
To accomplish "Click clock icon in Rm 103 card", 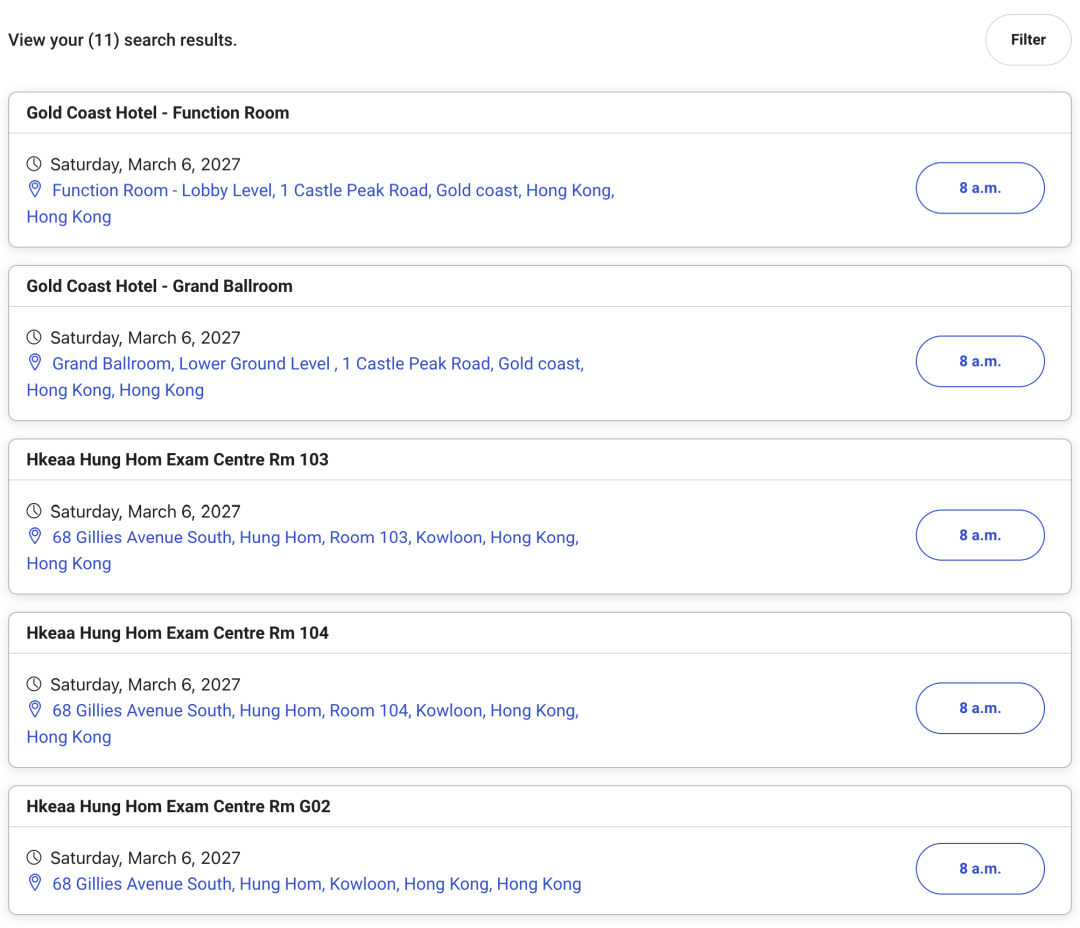I will tap(34, 511).
